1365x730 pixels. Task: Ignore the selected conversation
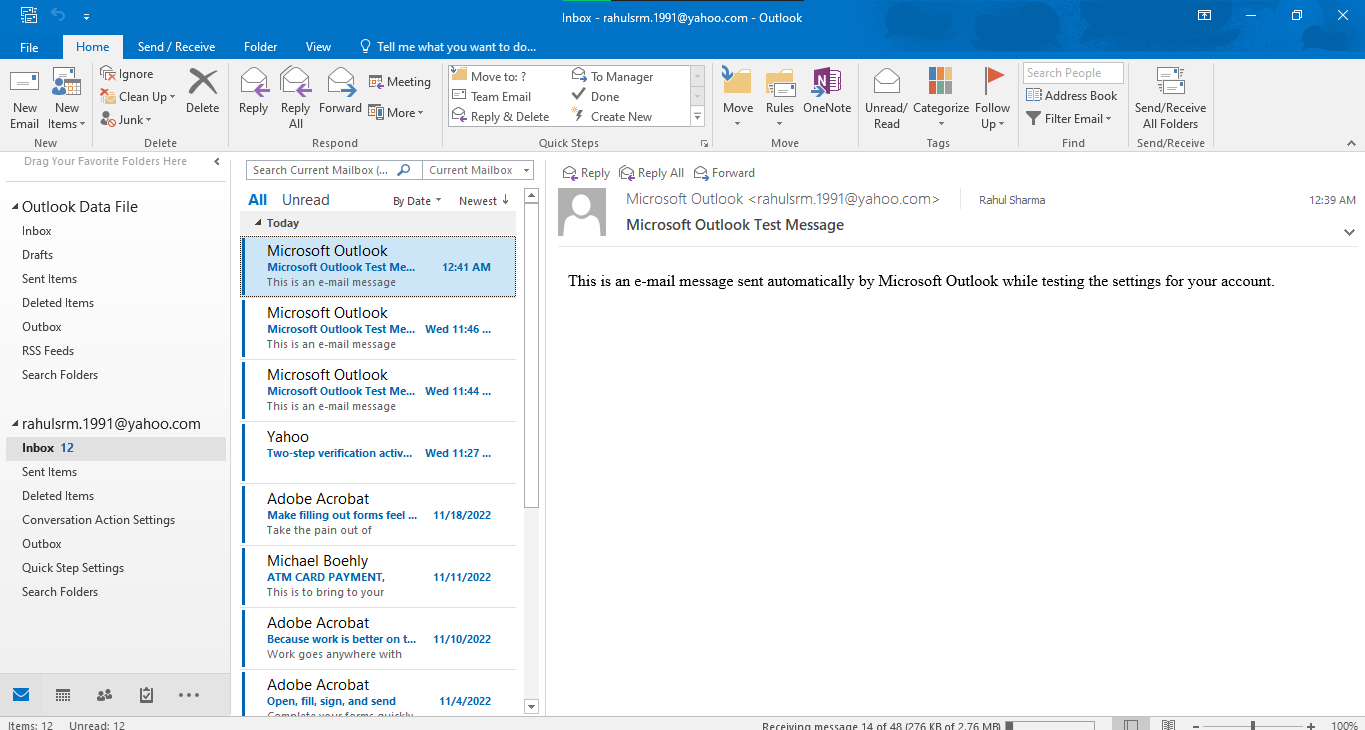pyautogui.click(x=127, y=74)
